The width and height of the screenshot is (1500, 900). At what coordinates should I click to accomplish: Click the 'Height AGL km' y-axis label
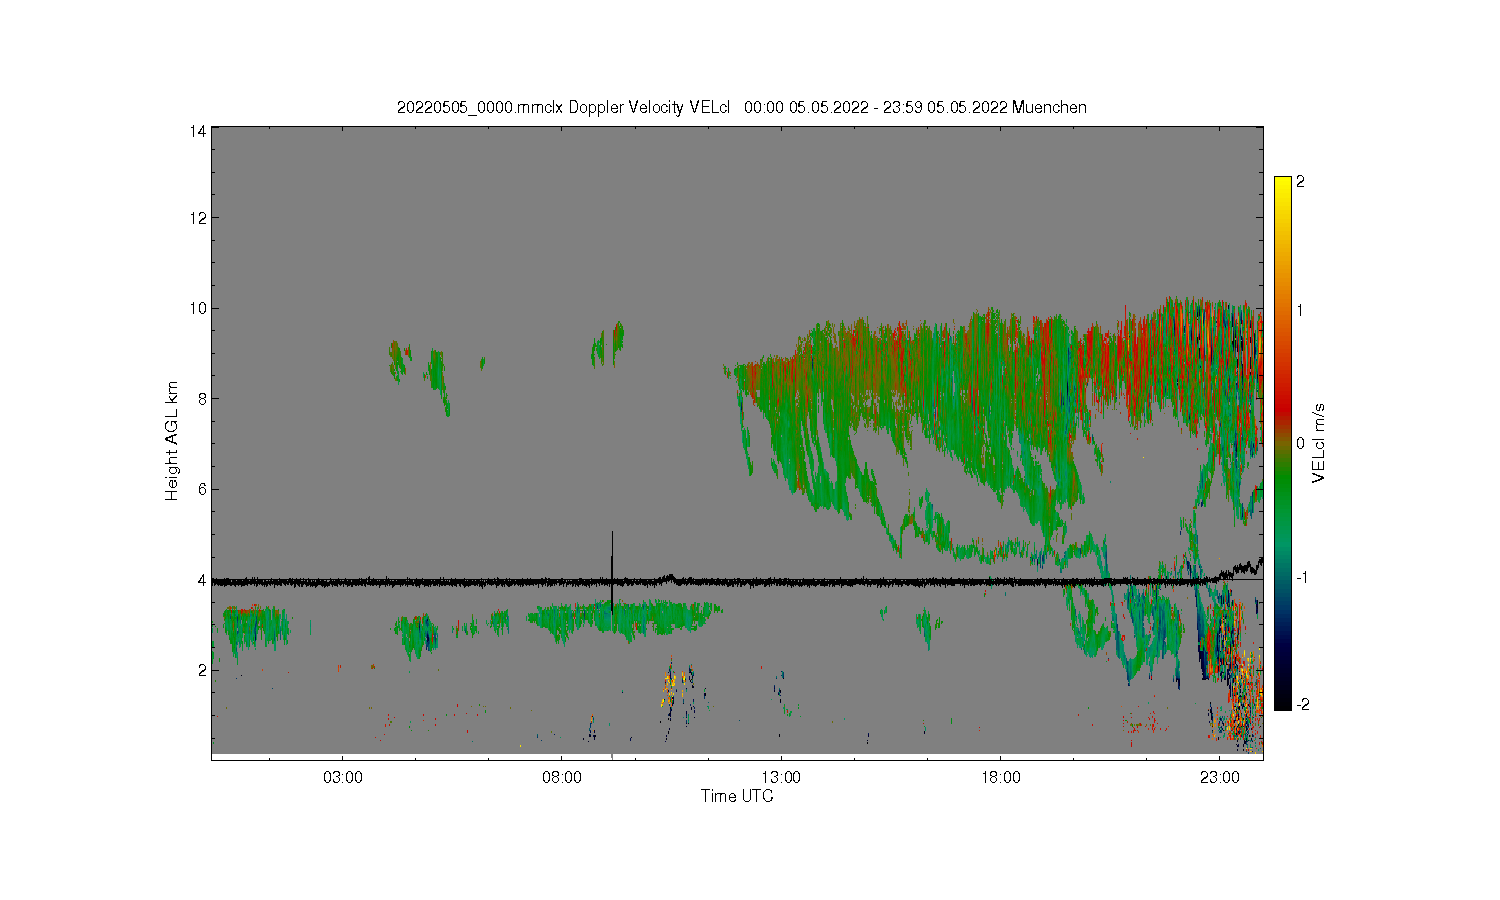(x=172, y=441)
